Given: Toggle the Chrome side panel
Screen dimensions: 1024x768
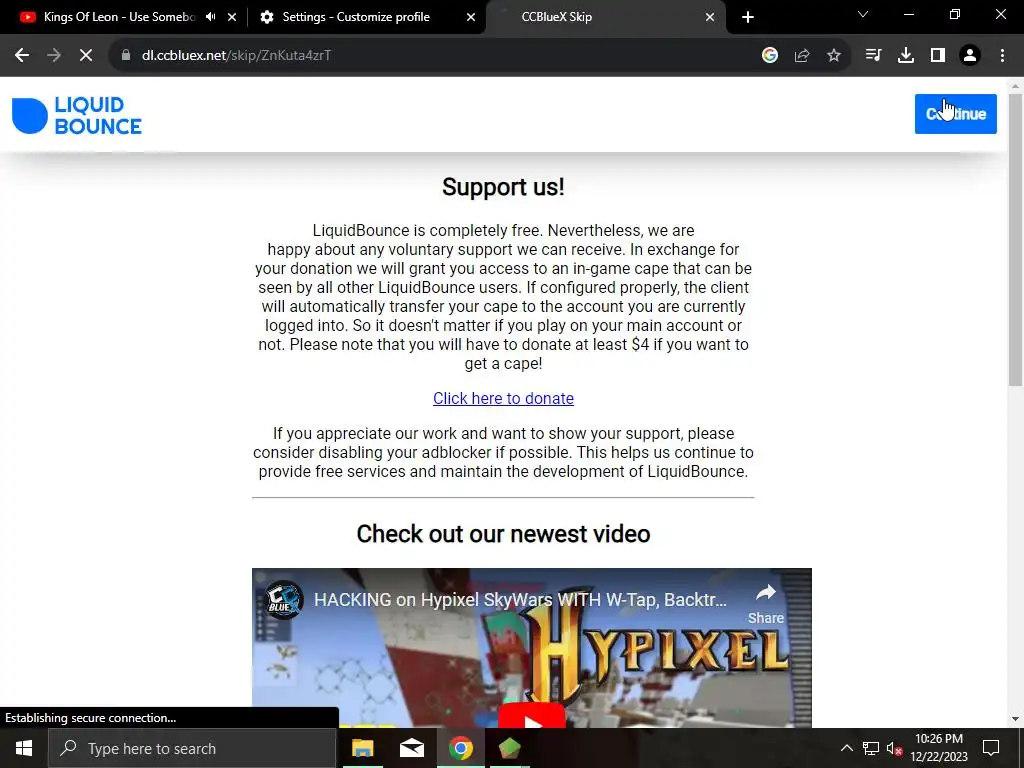Looking at the screenshot, I should 938,56.
